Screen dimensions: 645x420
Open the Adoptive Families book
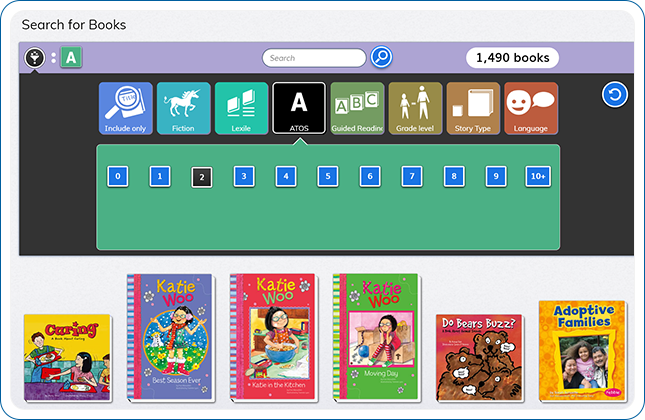[583, 351]
